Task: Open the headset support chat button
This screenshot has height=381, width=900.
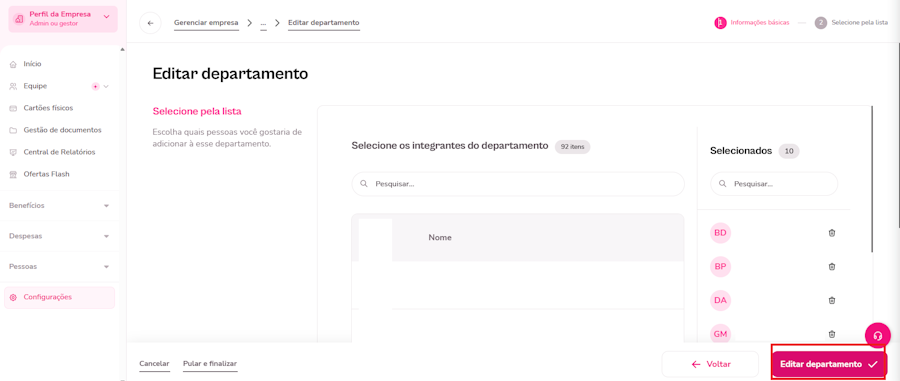Action: coord(878,336)
